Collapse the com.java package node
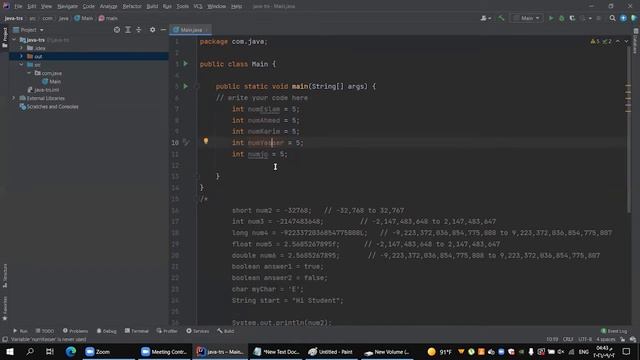 (29, 73)
